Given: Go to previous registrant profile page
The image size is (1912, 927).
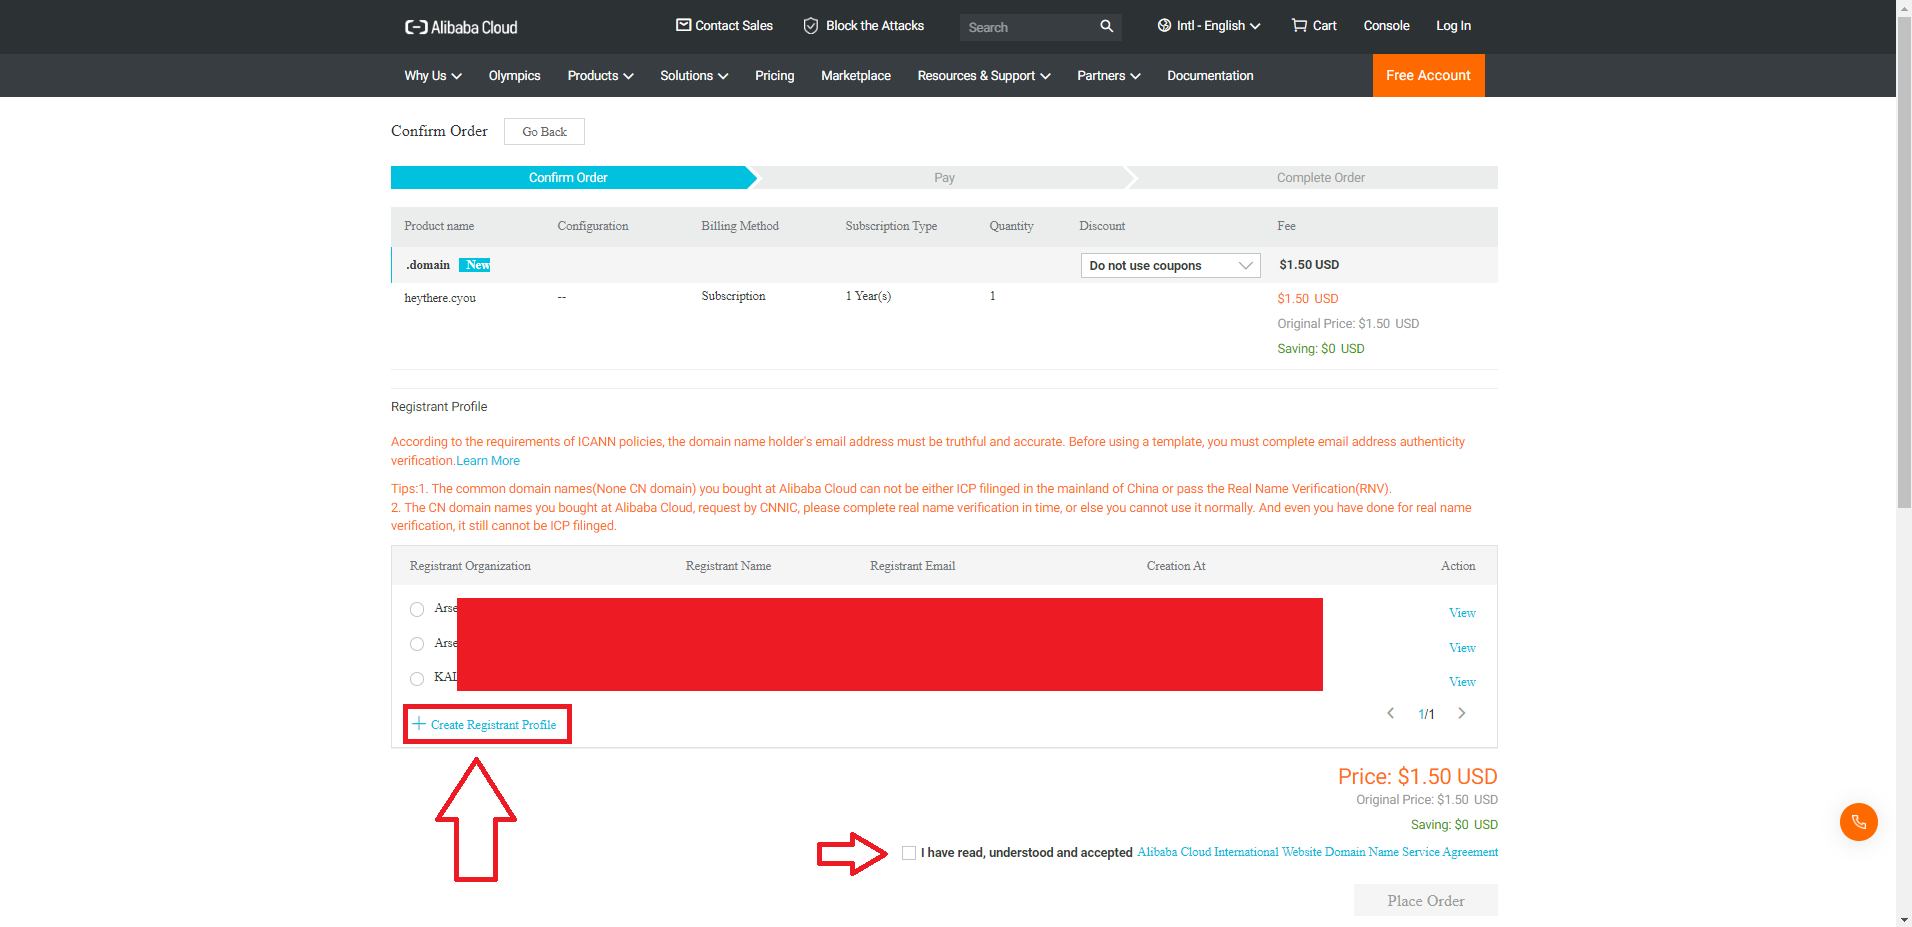Looking at the screenshot, I should coord(1390,713).
